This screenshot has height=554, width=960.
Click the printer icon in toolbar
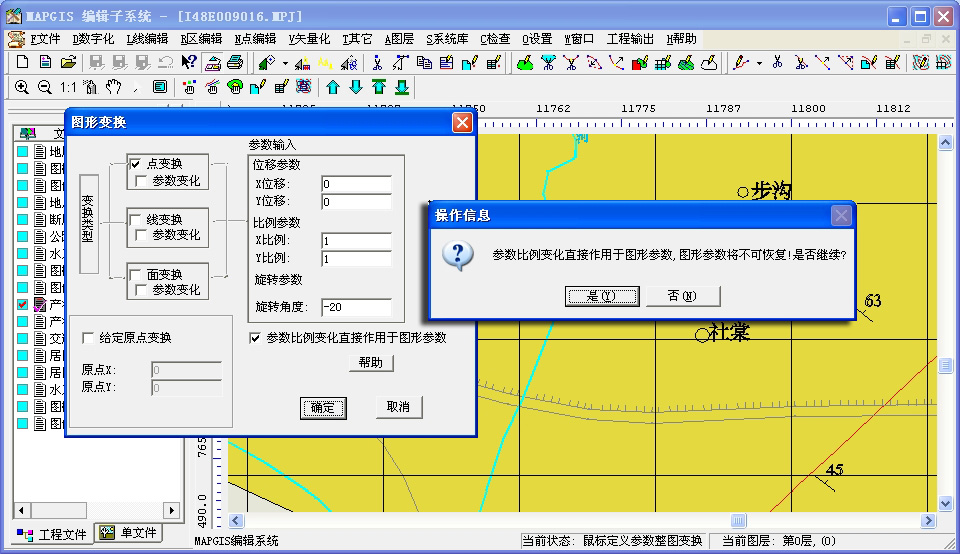pos(235,62)
